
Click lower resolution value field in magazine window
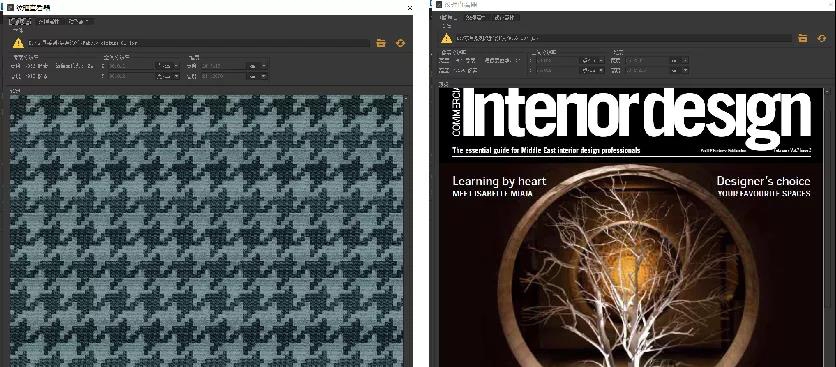tap(557, 70)
